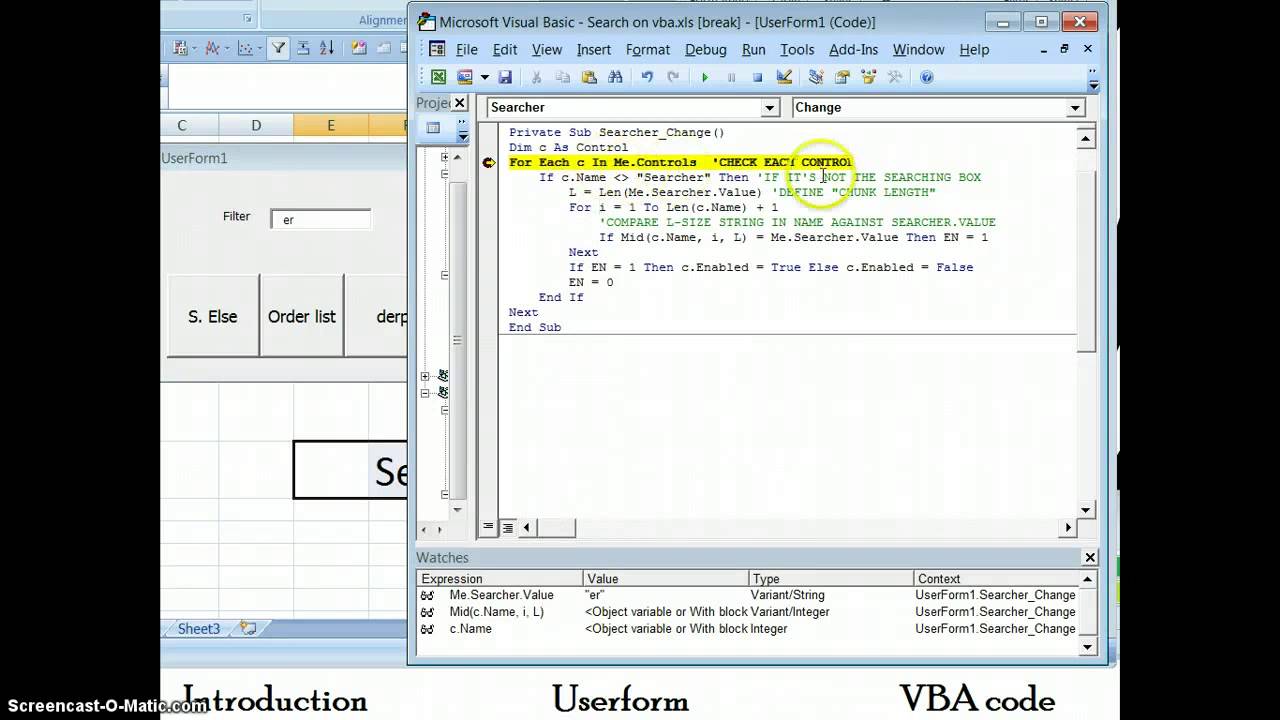The height and width of the screenshot is (720, 1280).
Task: Select Mid(c.Name, i, L) watch expression
Action: pyautogui.click(x=497, y=612)
